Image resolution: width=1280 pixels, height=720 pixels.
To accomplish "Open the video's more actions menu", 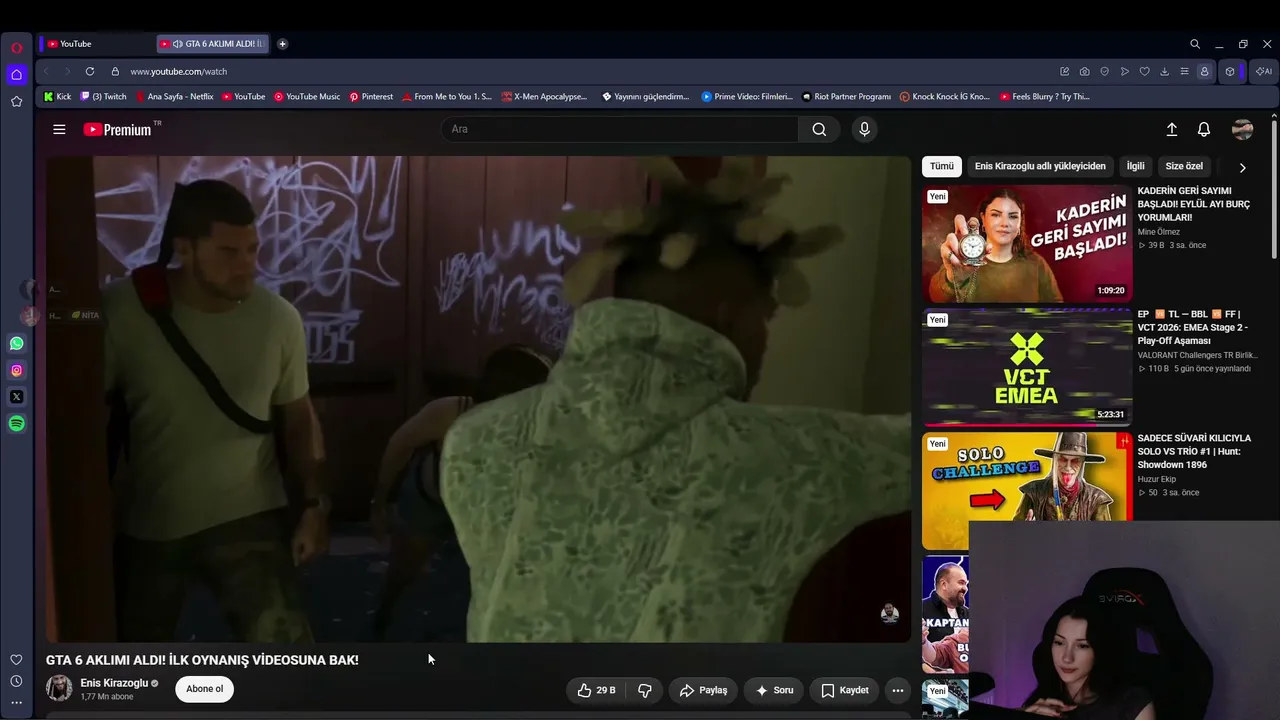I will (898, 690).
